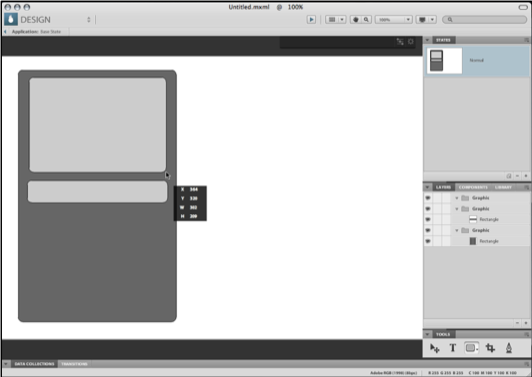Image resolution: width=532 pixels, height=377 pixels.
Task: Select the Selection arrow tool
Action: tap(435, 348)
